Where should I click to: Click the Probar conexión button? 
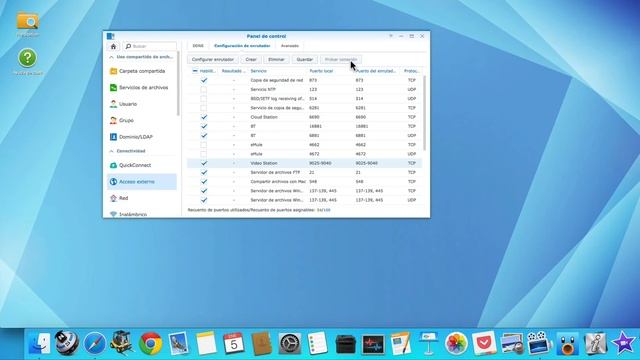click(x=341, y=60)
